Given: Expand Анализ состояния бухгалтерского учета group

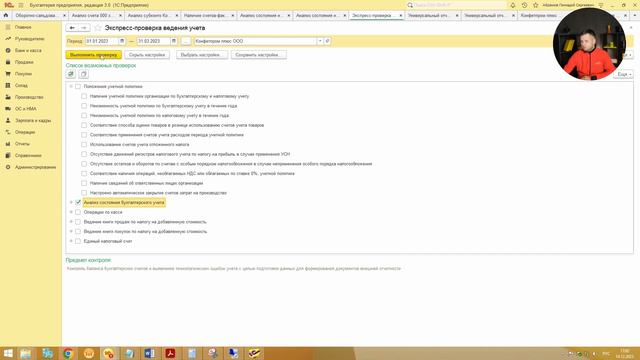Looking at the screenshot, I should click(71, 202).
